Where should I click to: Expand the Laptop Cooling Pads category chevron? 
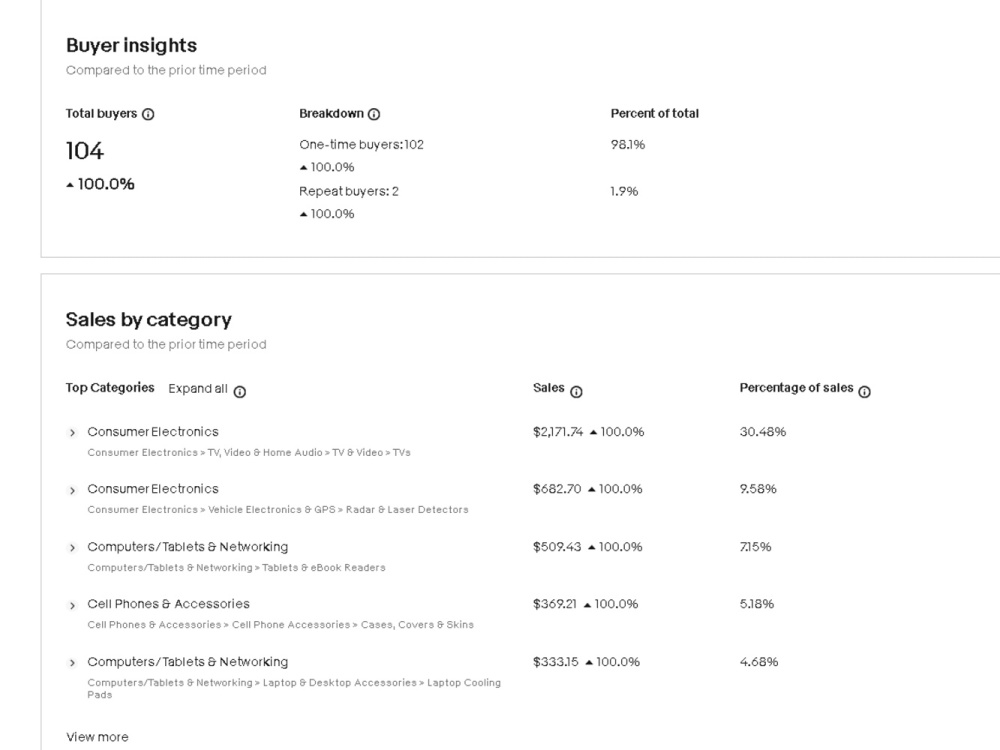click(72, 663)
